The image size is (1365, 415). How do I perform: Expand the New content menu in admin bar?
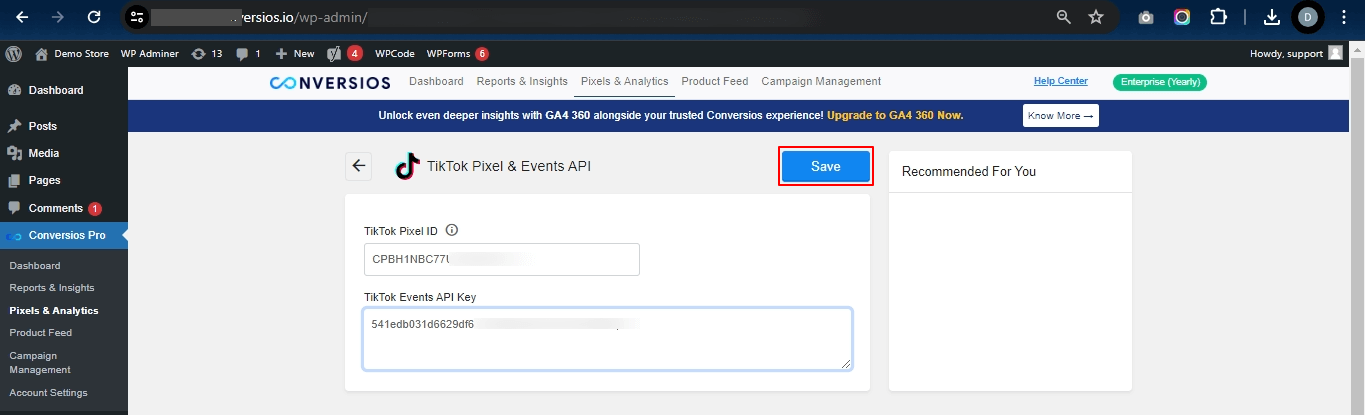click(295, 53)
